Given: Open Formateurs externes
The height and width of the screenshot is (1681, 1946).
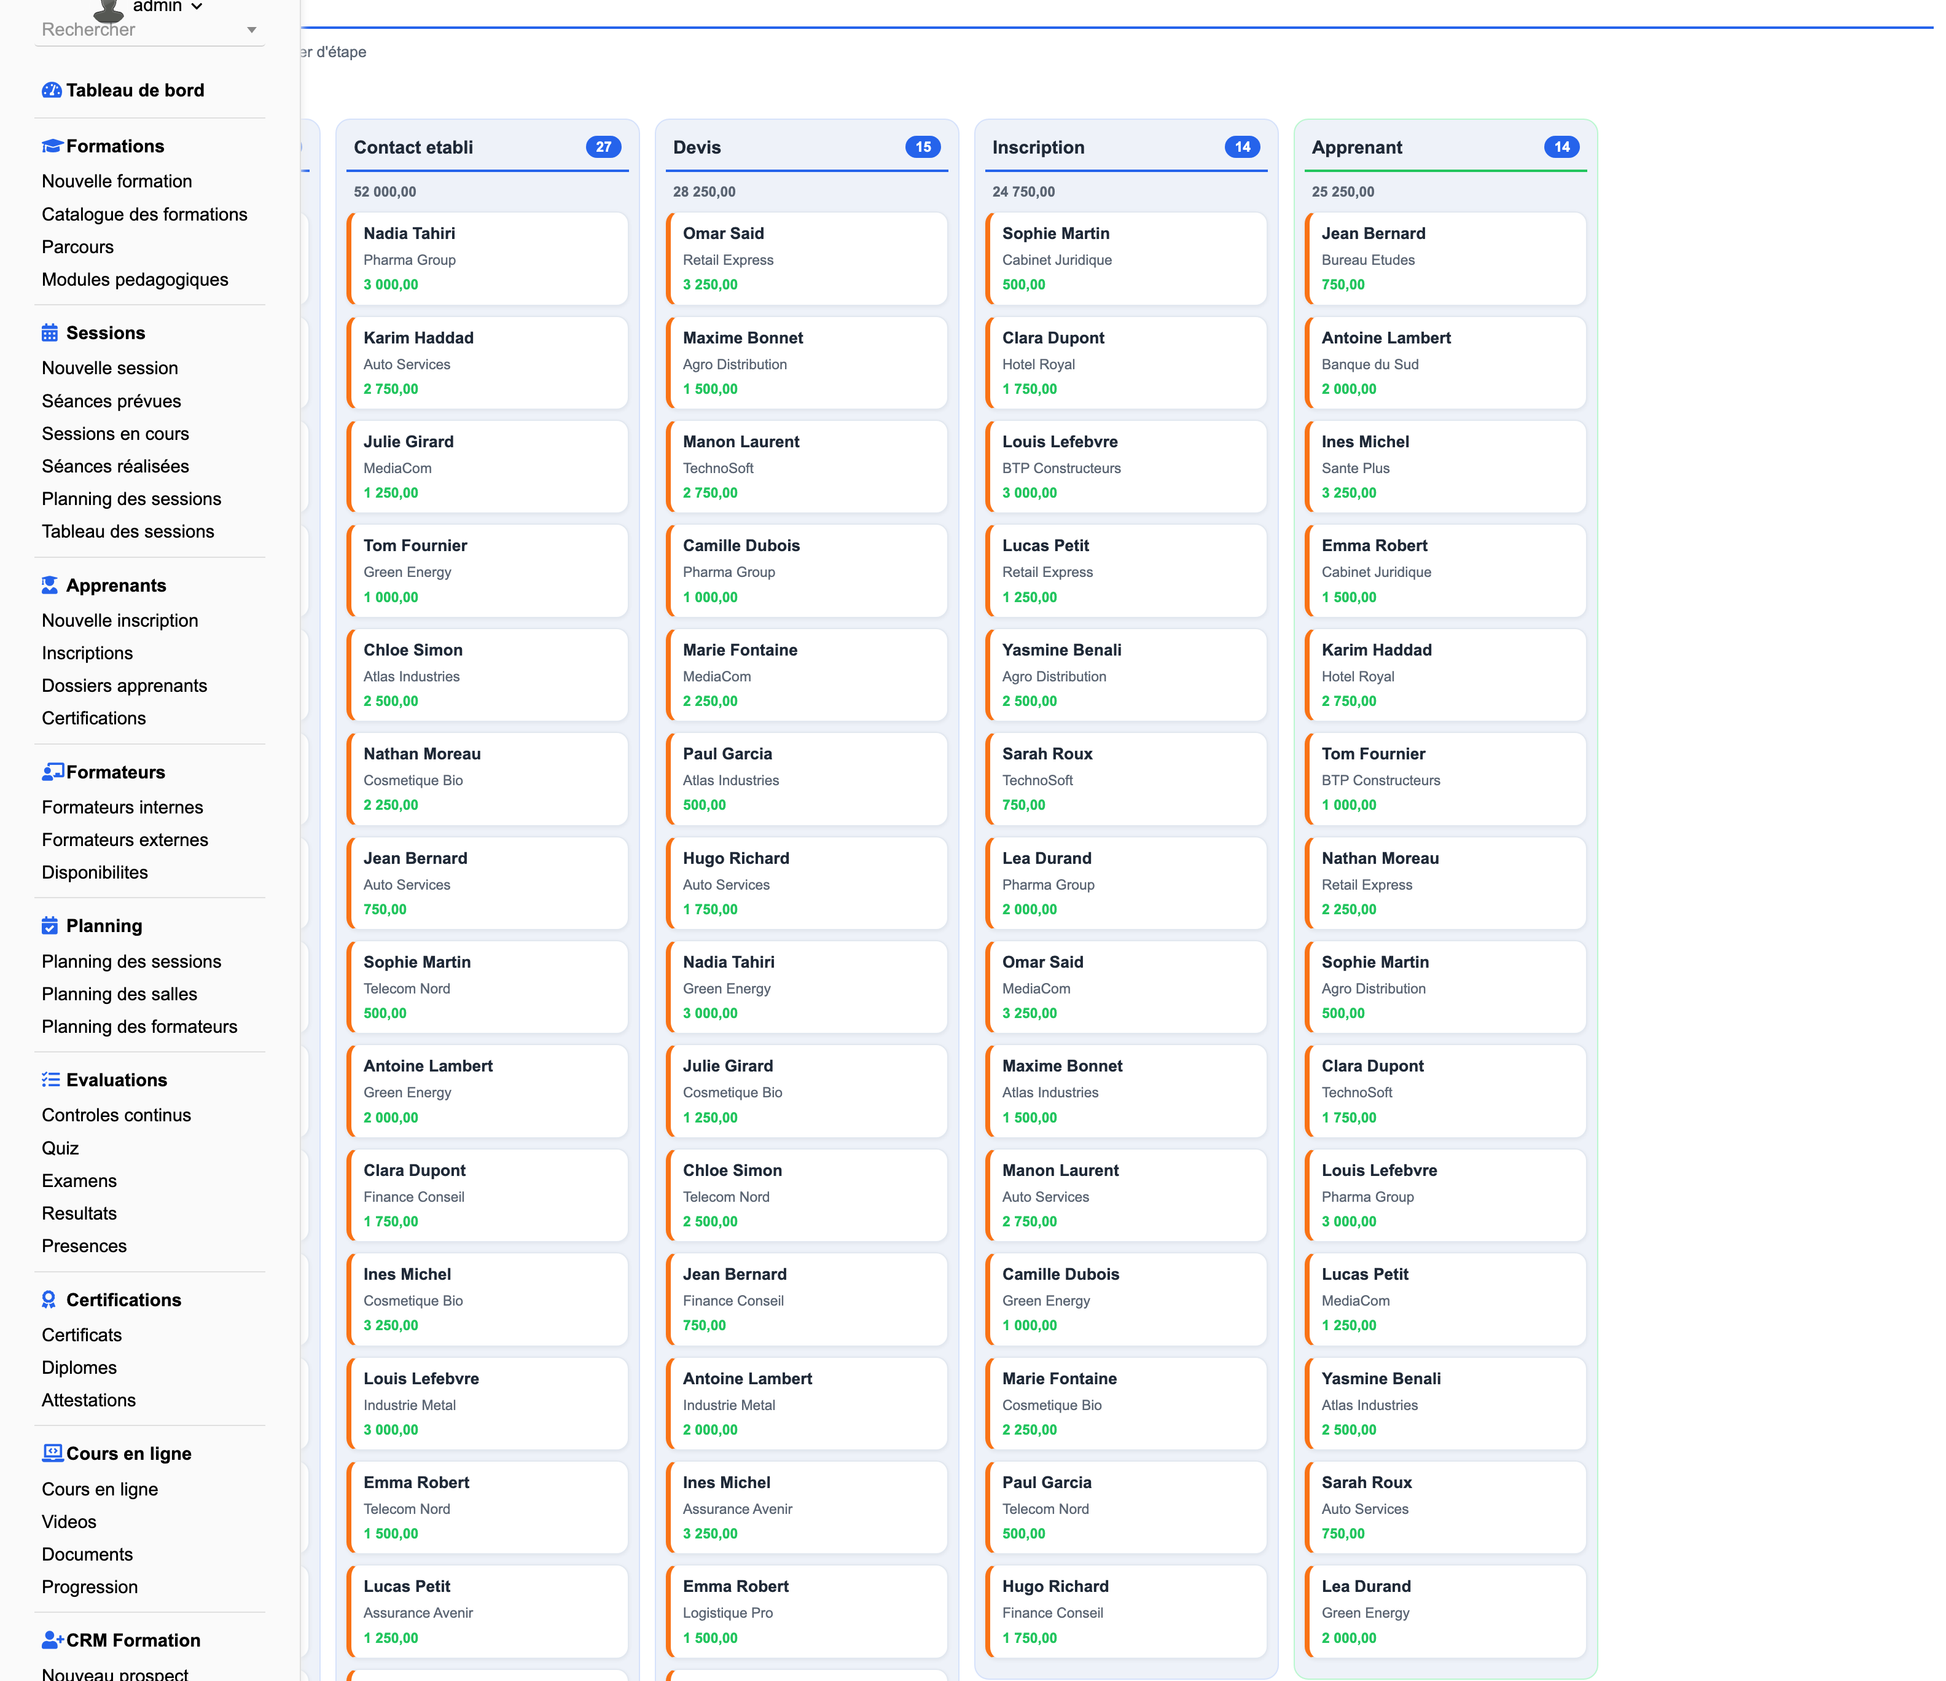Looking at the screenshot, I should 125,840.
